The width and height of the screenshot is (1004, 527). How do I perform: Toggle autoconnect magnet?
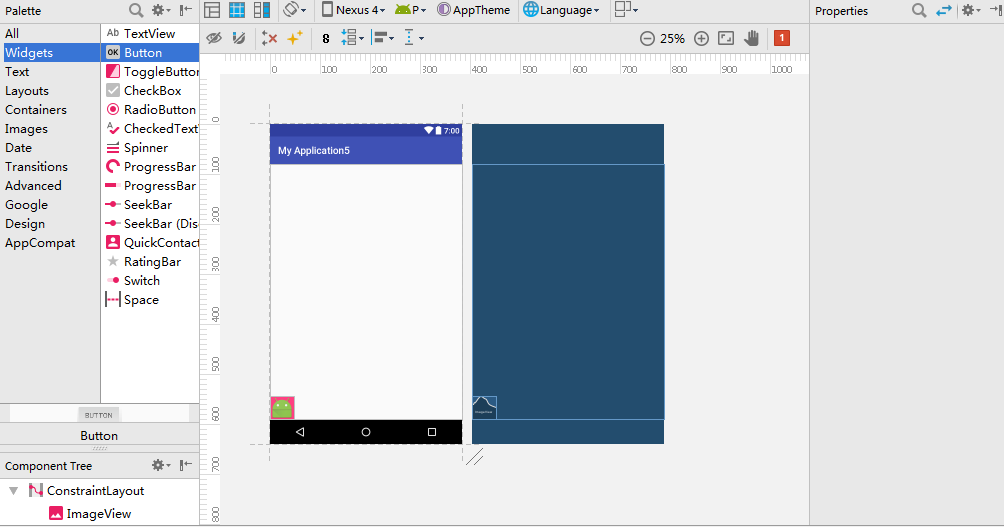(x=239, y=38)
